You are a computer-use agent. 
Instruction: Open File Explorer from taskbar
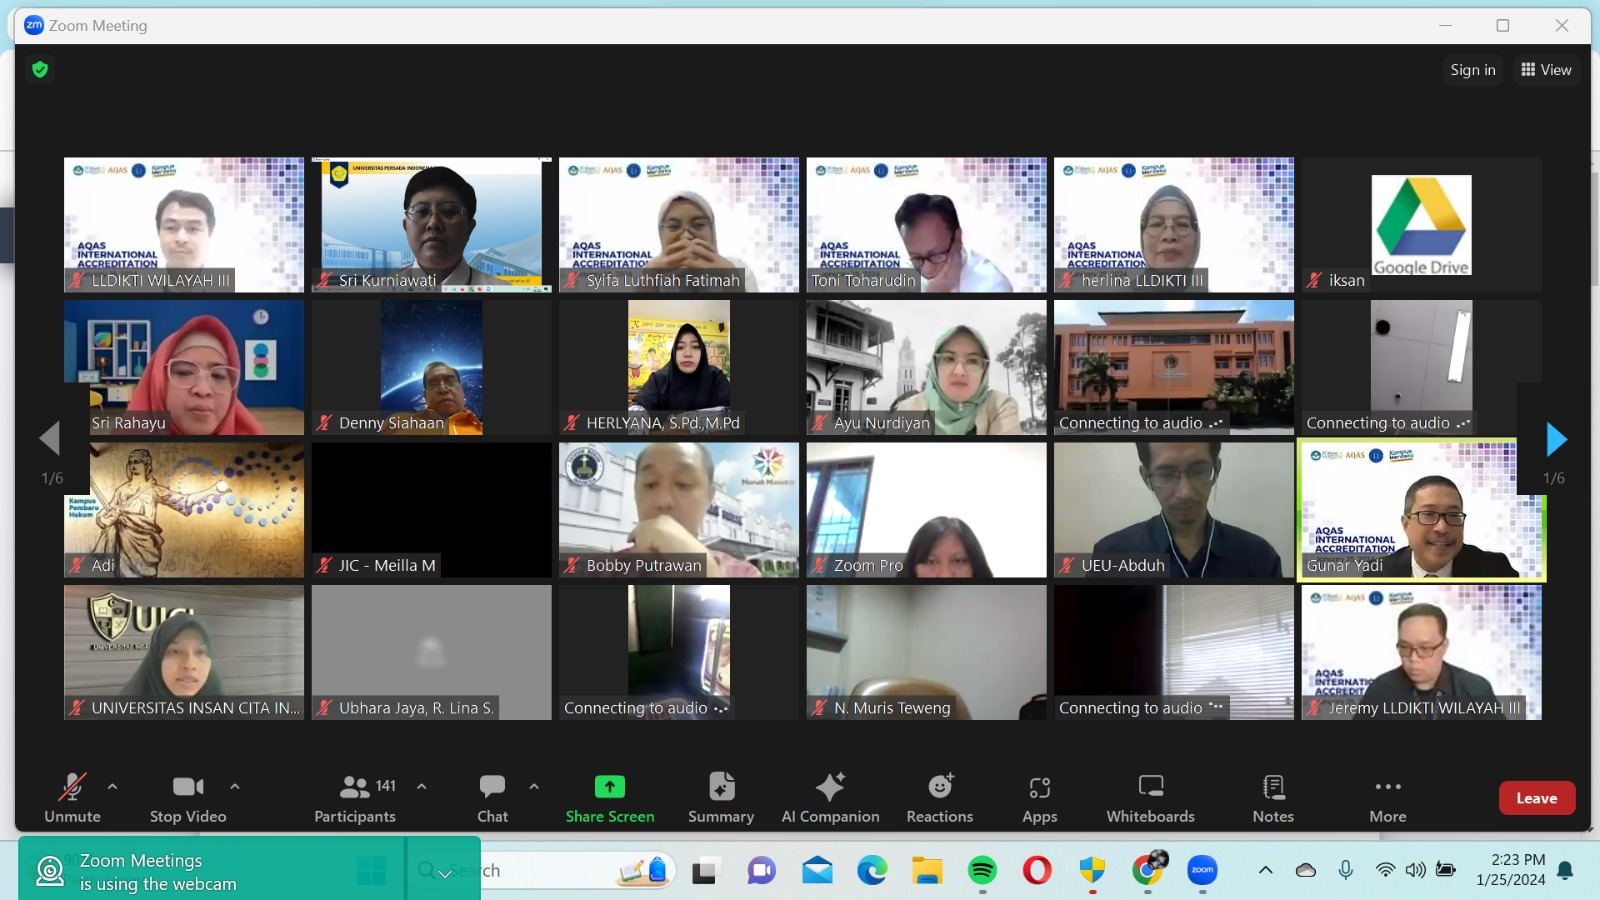[927, 870]
